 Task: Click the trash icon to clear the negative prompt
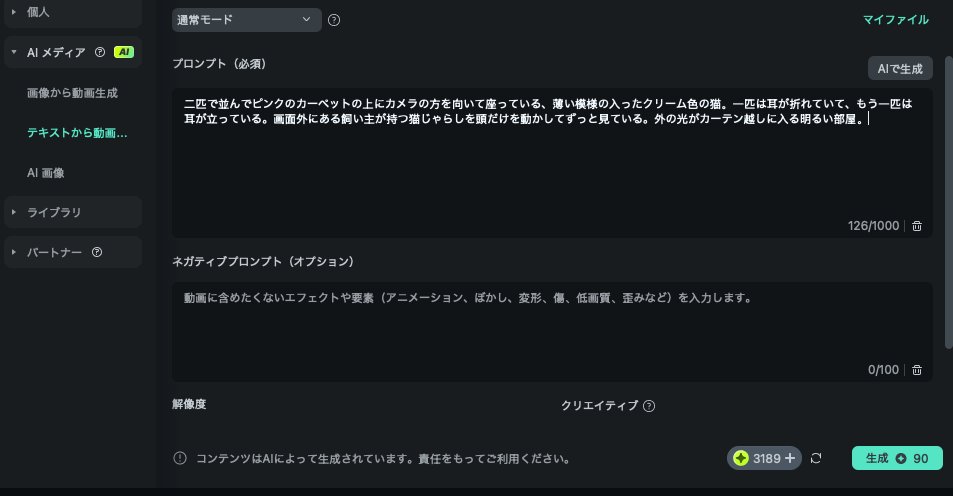click(x=917, y=370)
